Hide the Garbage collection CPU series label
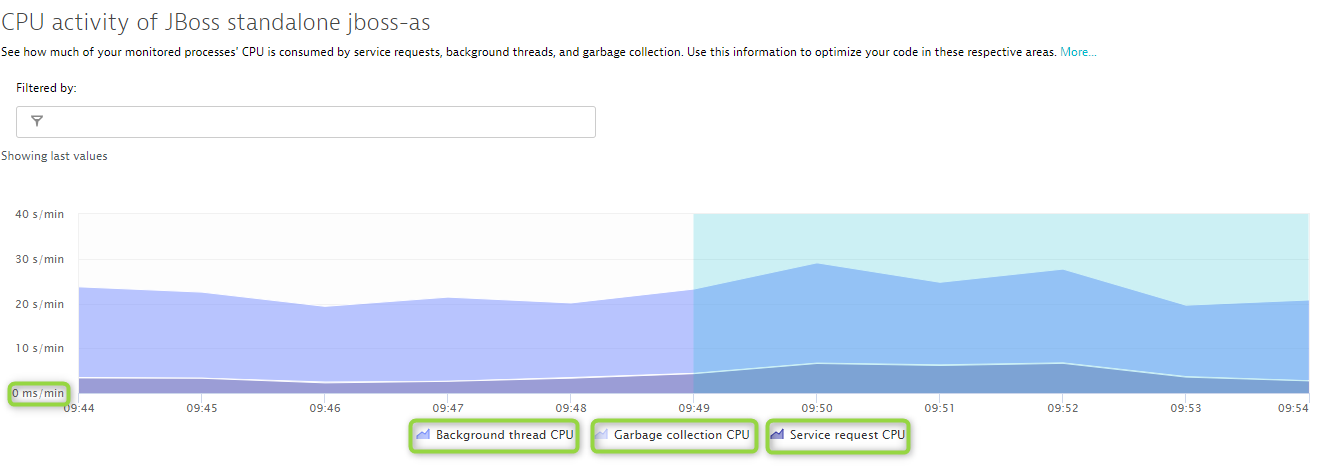Image resolution: width=1327 pixels, height=466 pixels. [681, 435]
